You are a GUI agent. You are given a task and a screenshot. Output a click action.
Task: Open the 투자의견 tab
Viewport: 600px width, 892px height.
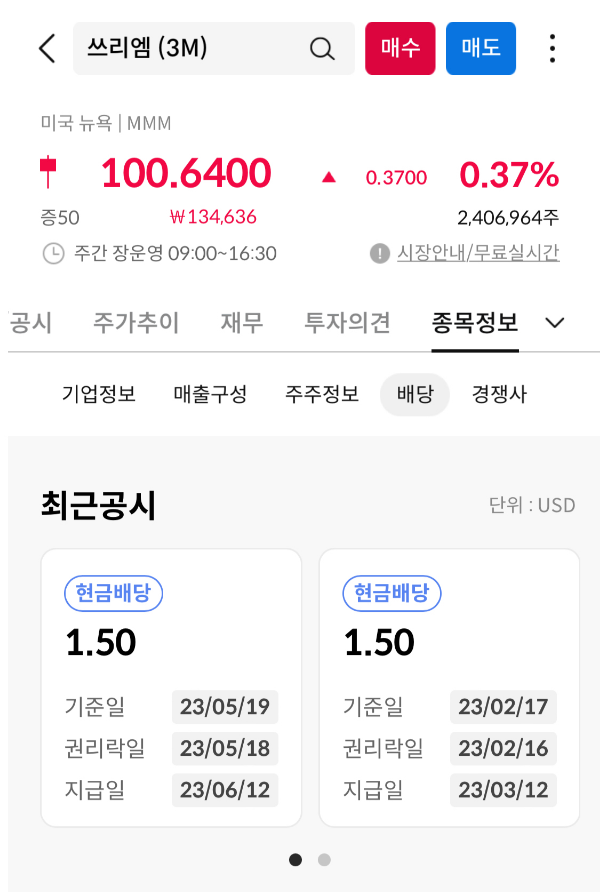pyautogui.click(x=346, y=323)
